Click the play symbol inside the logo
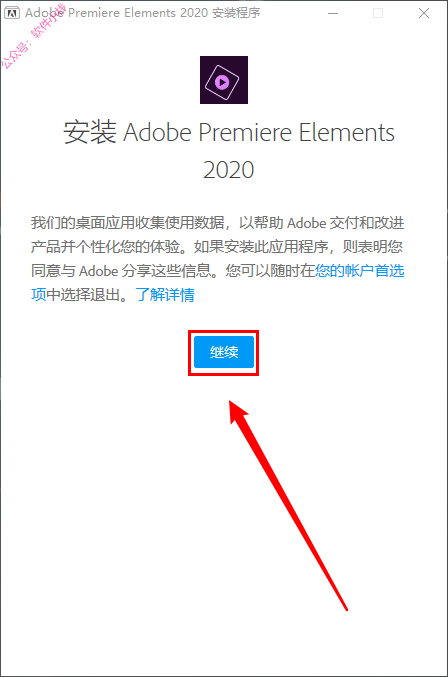The image size is (448, 677). pos(222,82)
